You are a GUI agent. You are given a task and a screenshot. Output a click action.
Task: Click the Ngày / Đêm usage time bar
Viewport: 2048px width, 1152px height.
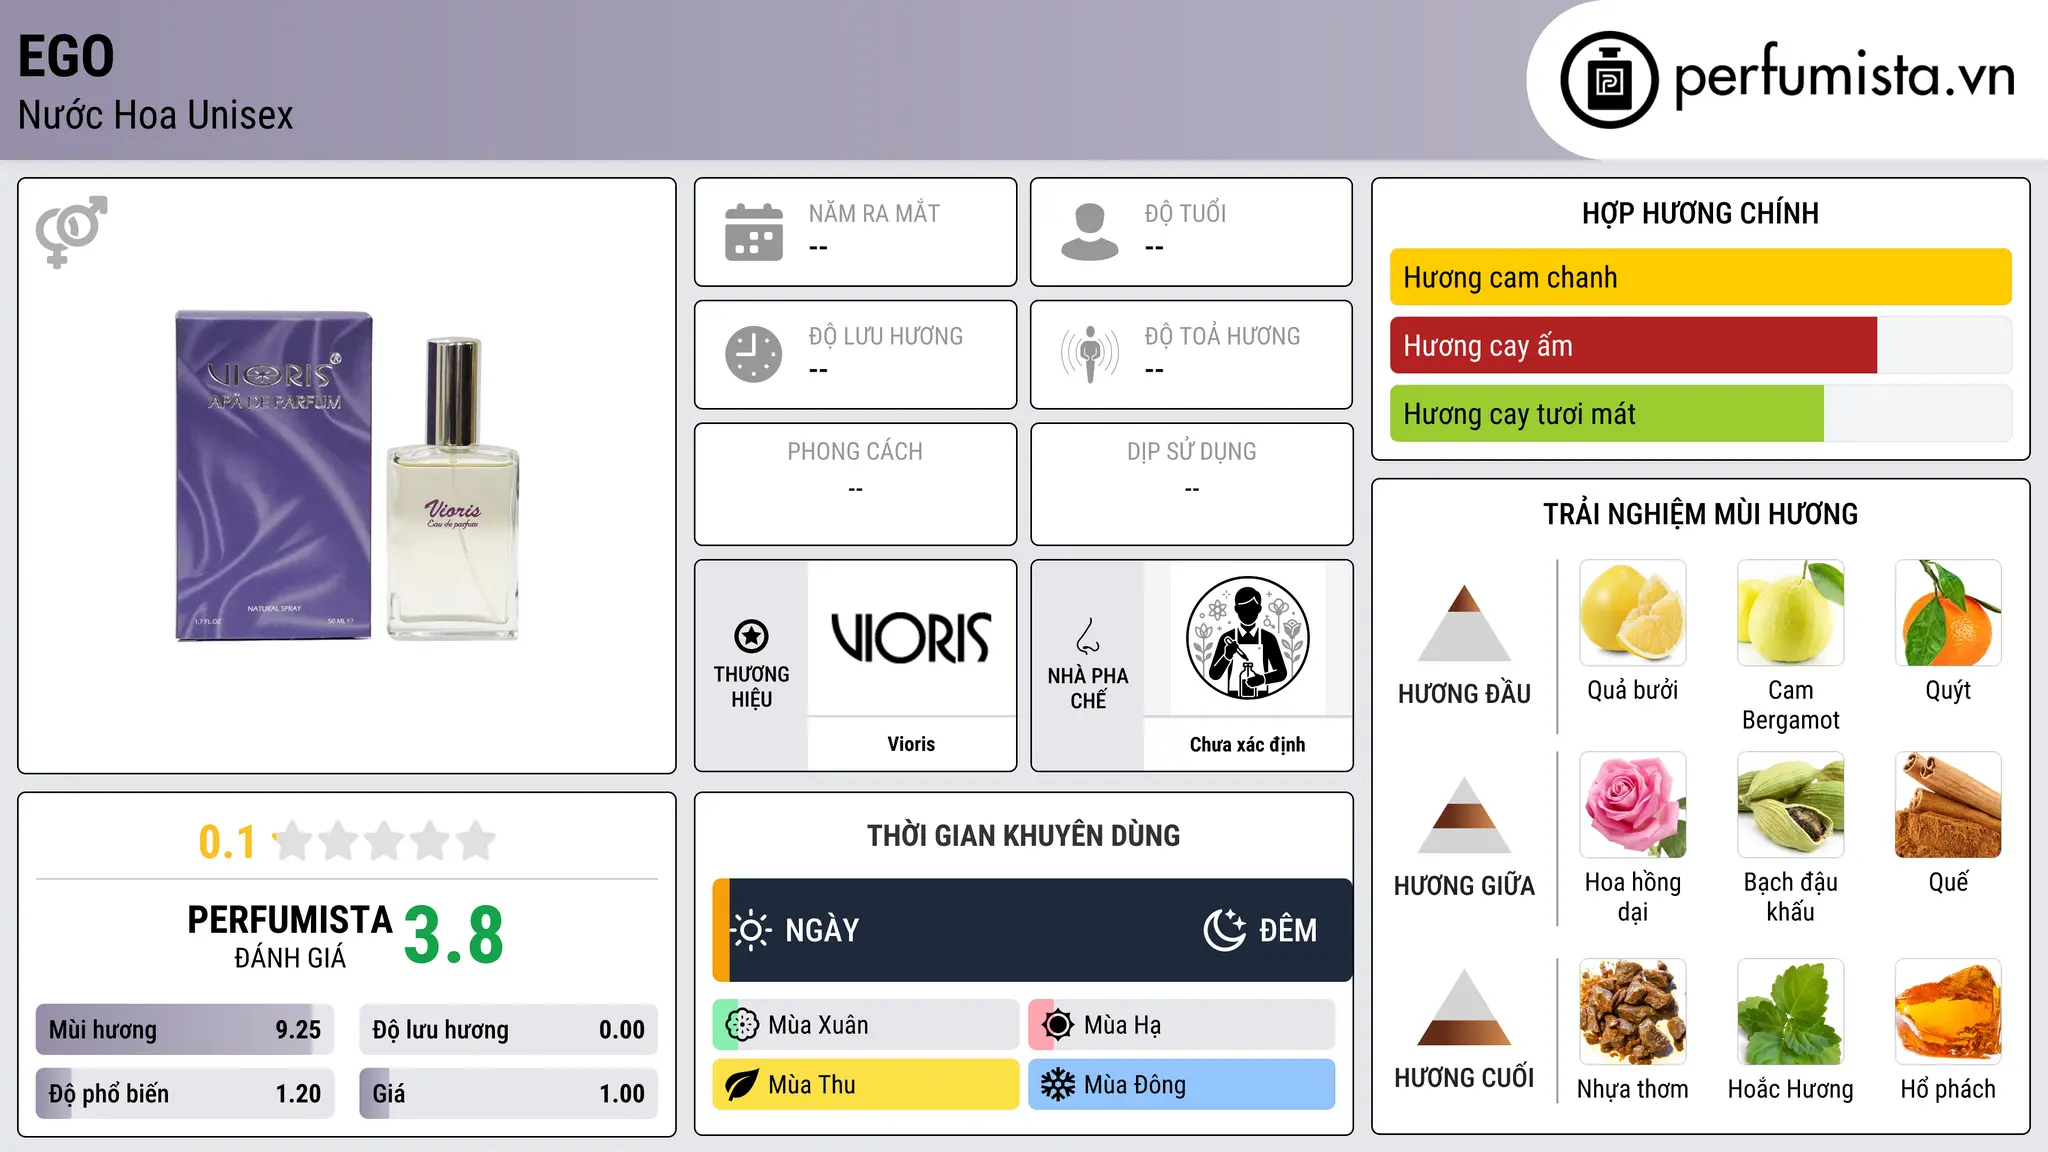(1032, 930)
